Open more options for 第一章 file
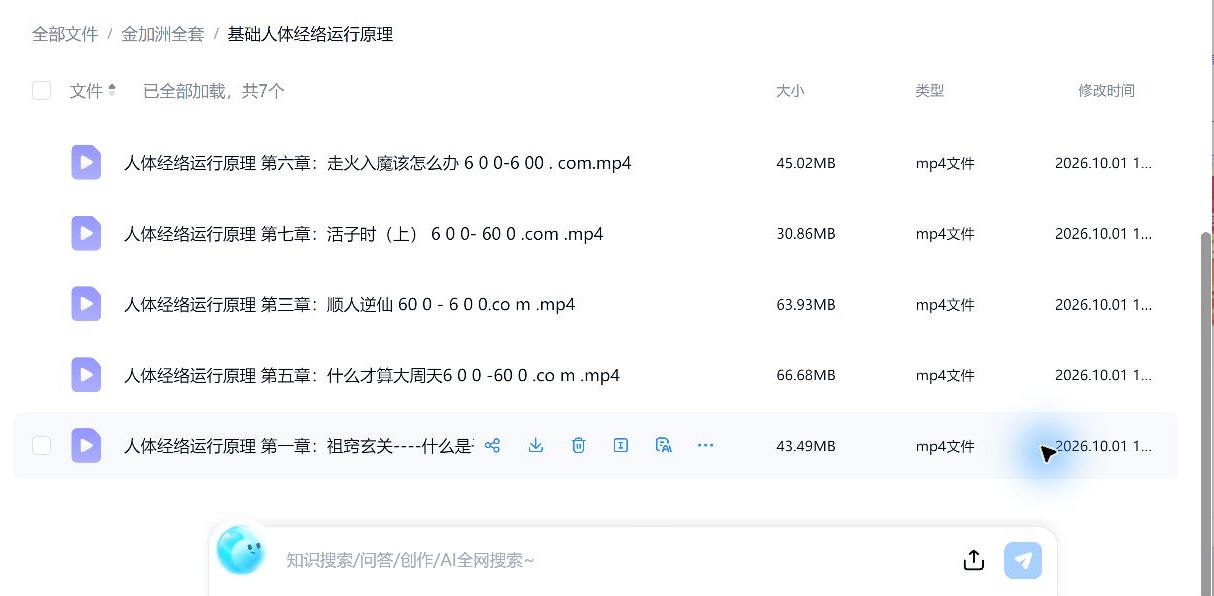The width and height of the screenshot is (1214, 596). click(706, 445)
